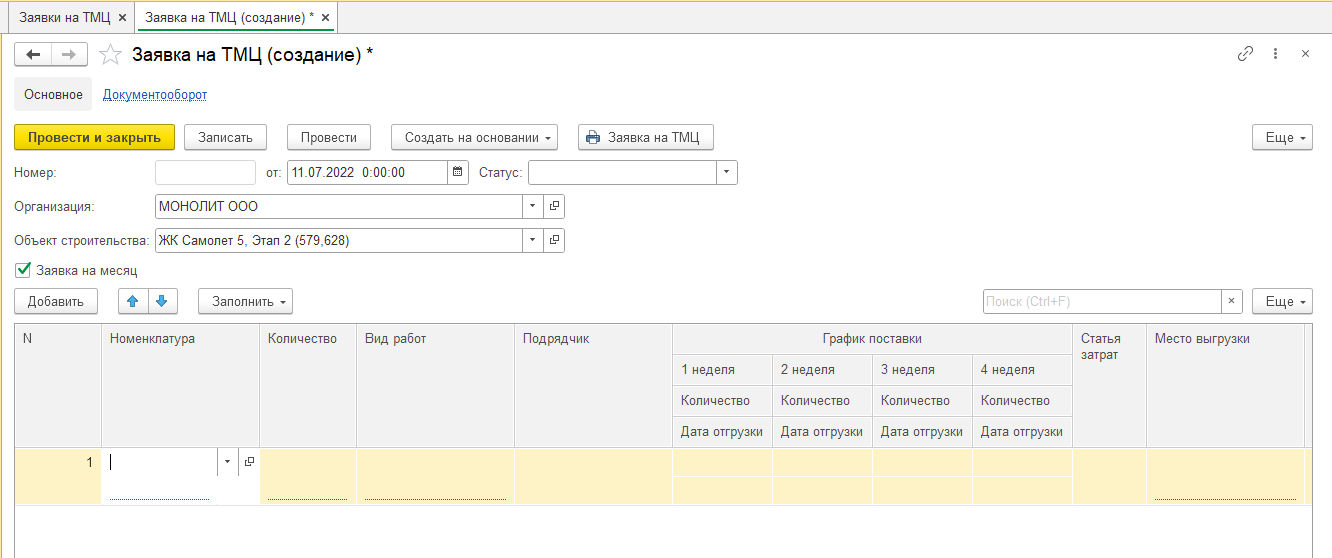
Task: Expand the Организация dropdown arrow
Action: coord(531,206)
